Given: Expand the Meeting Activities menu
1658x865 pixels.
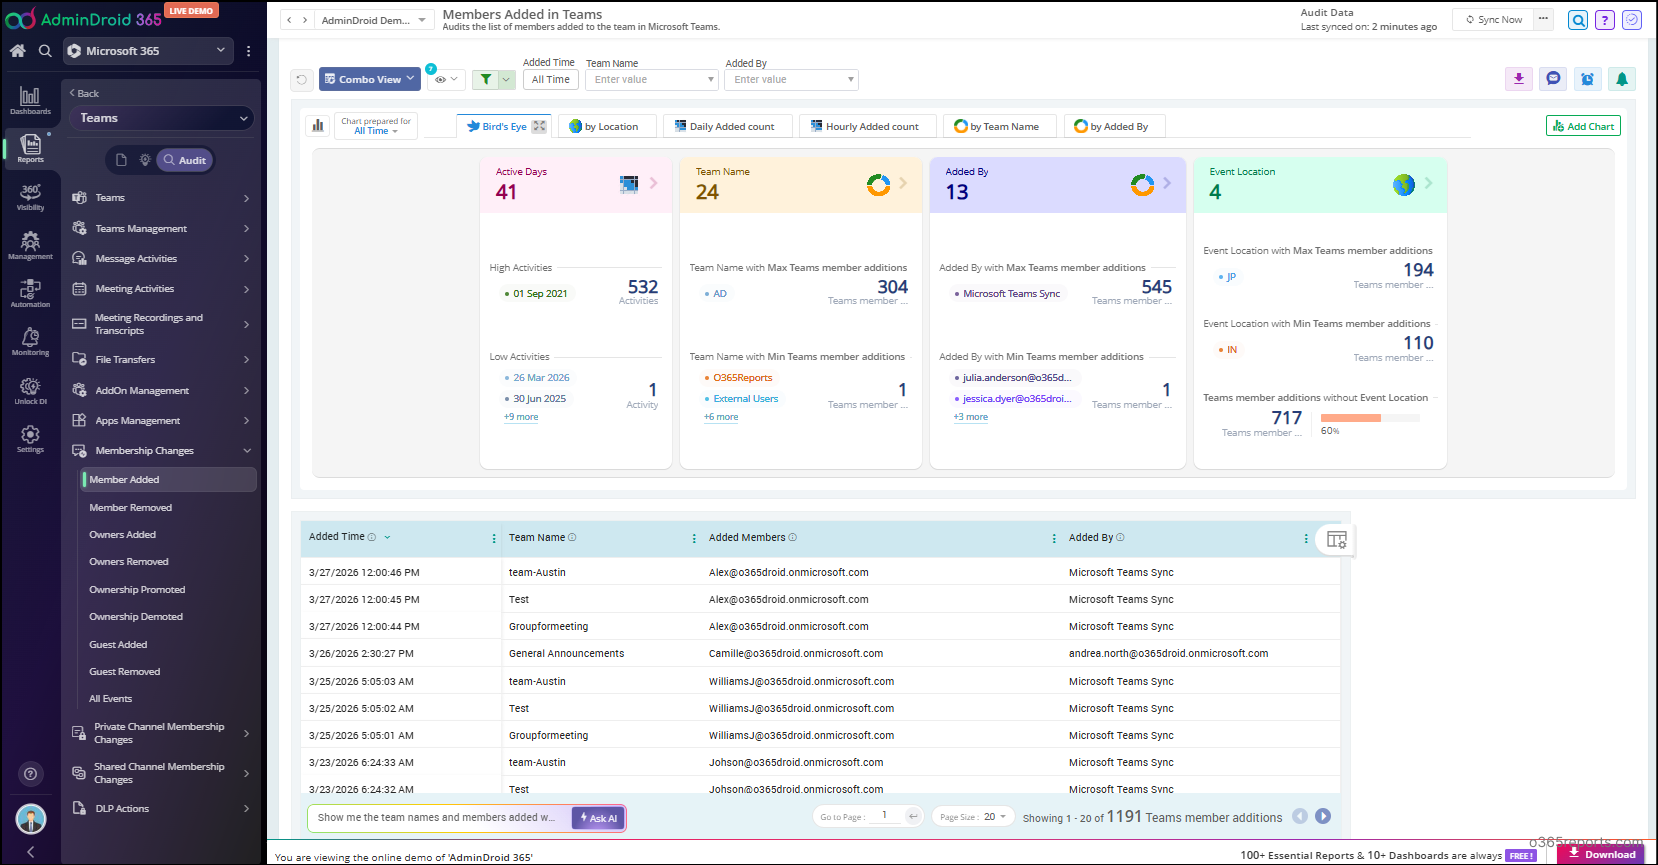Looking at the screenshot, I should 161,289.
